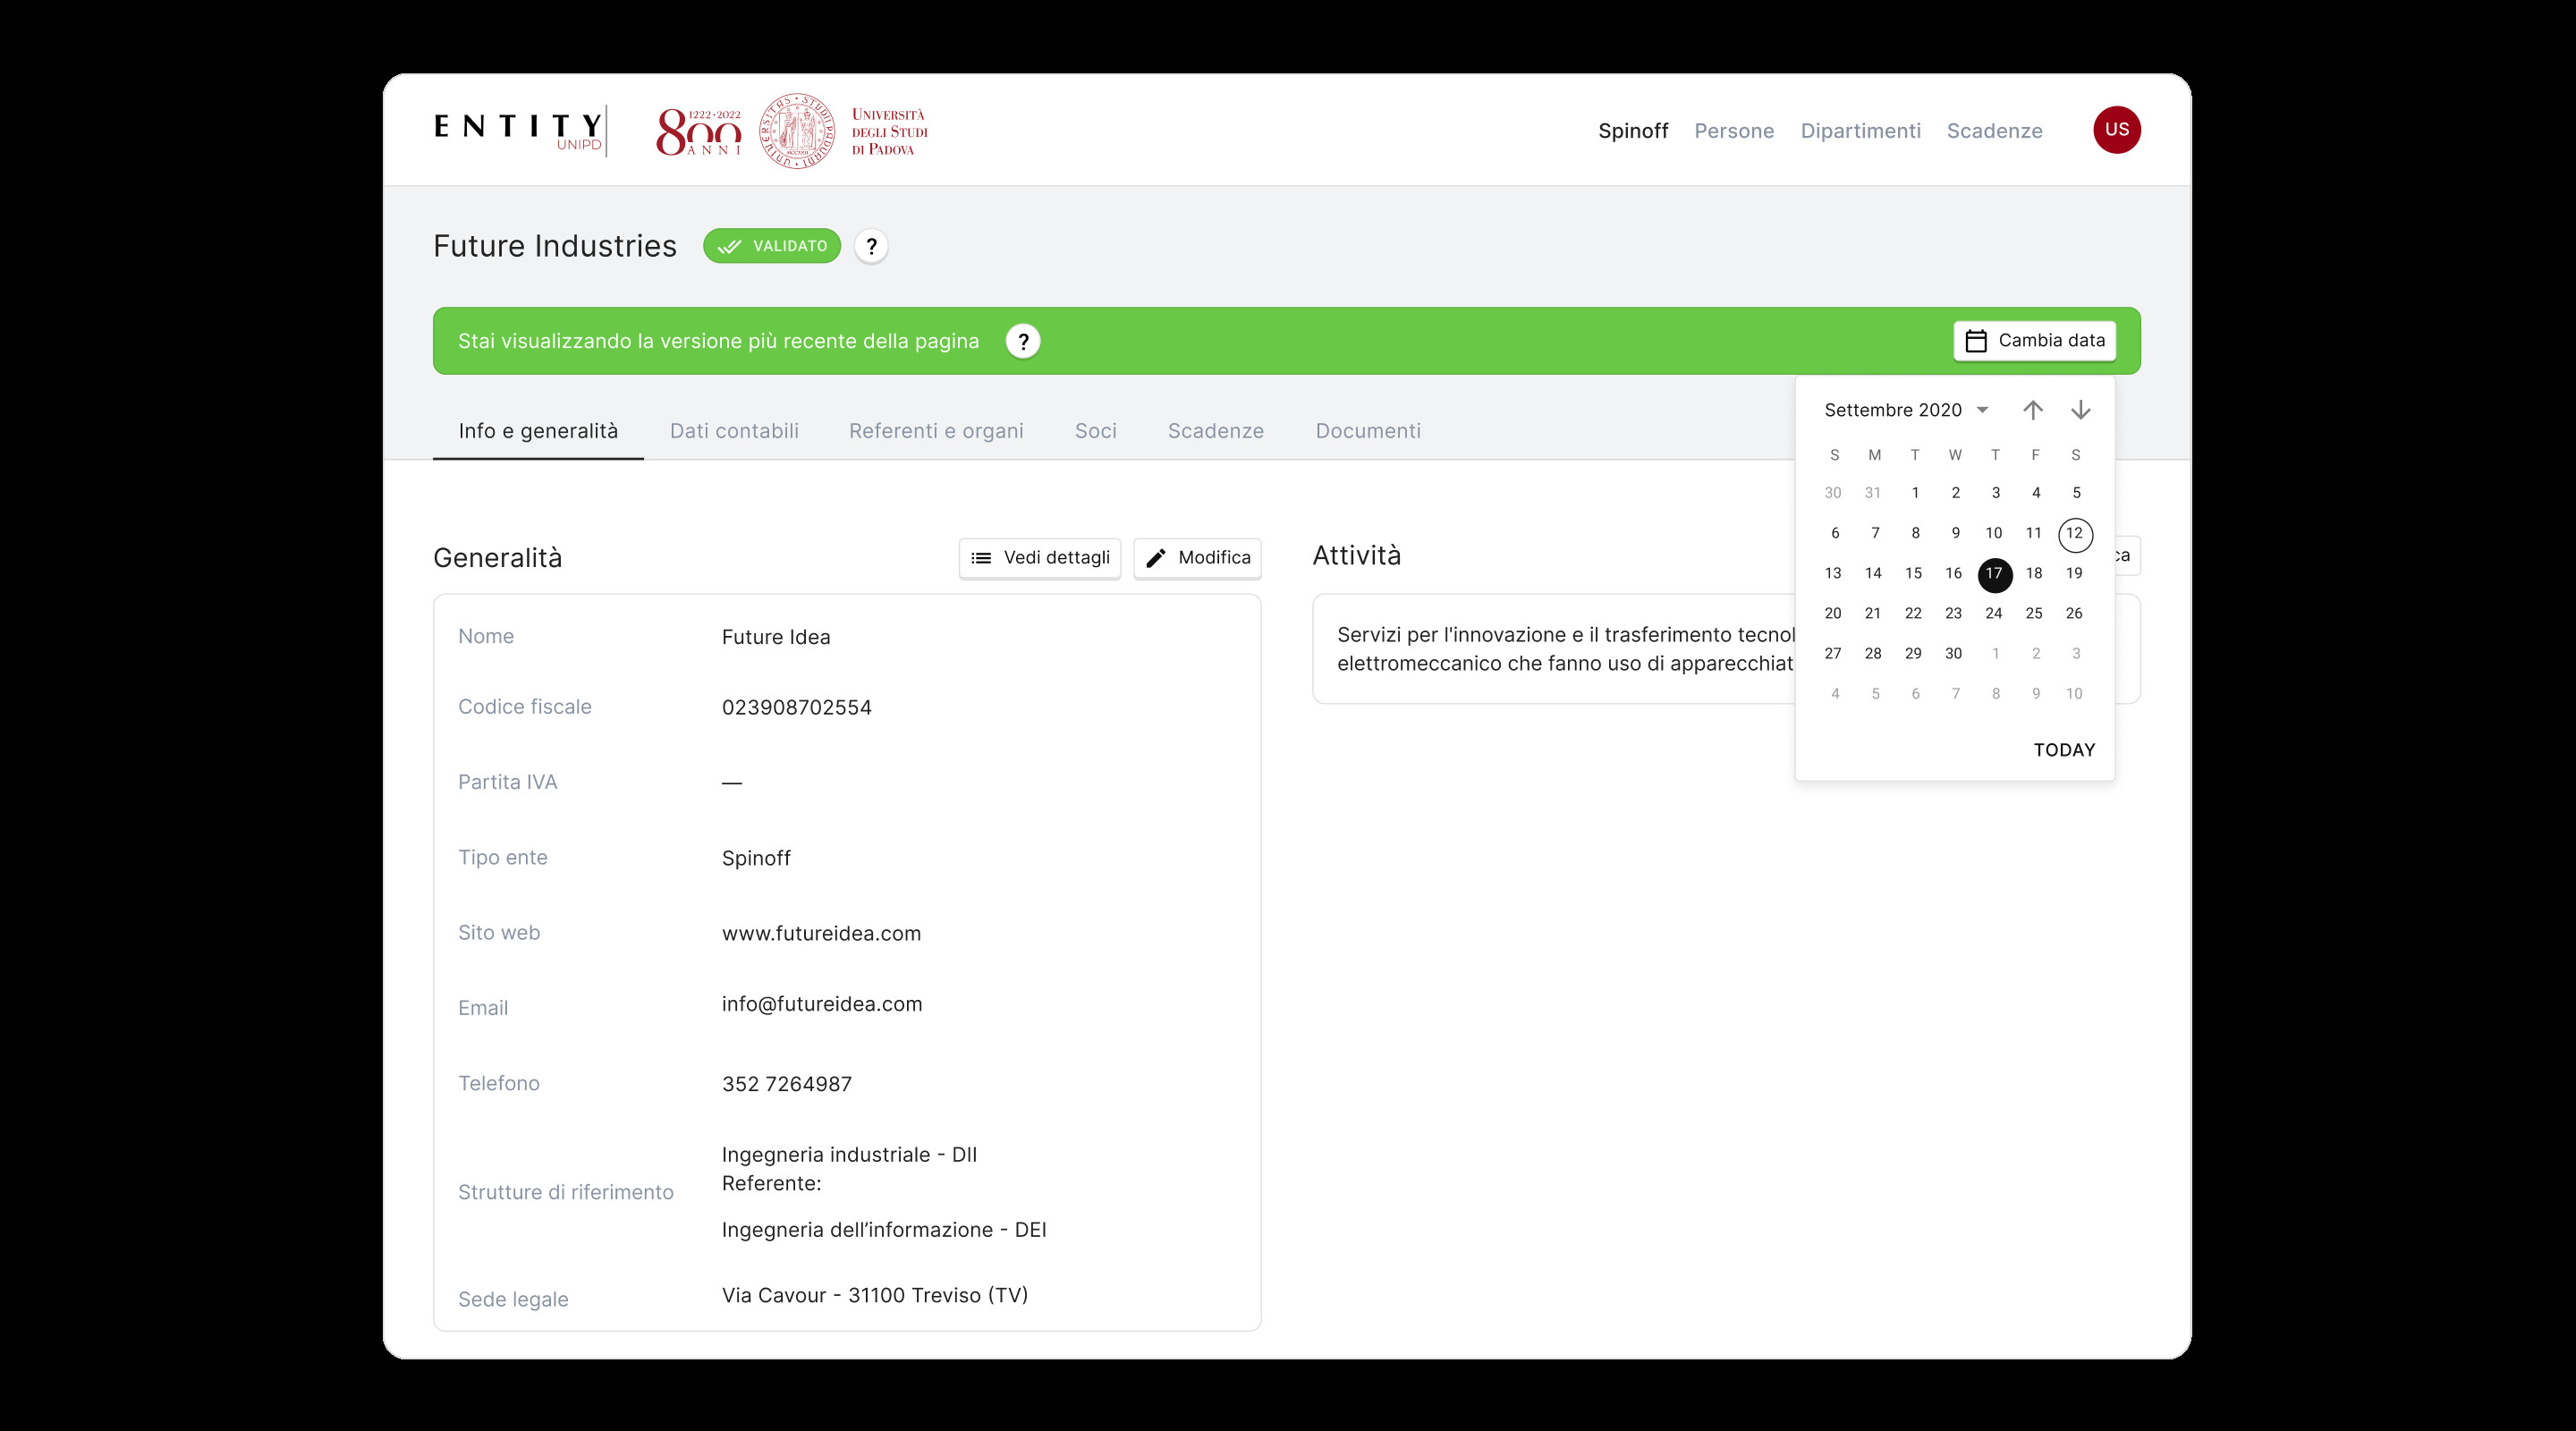Click the help icon beside VALIDATO badge
Image resolution: width=2576 pixels, height=1431 pixels.
(x=871, y=246)
